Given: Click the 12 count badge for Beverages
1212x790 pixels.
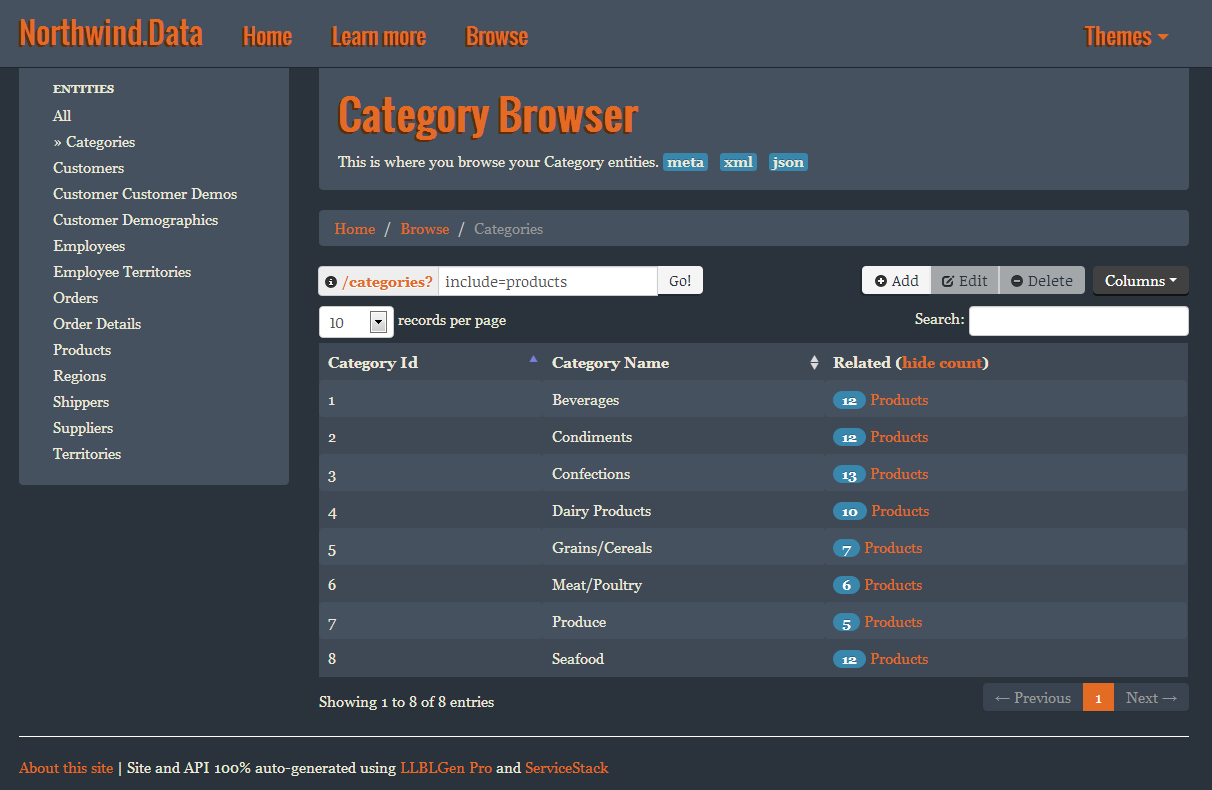Looking at the screenshot, I should tap(849, 401).
